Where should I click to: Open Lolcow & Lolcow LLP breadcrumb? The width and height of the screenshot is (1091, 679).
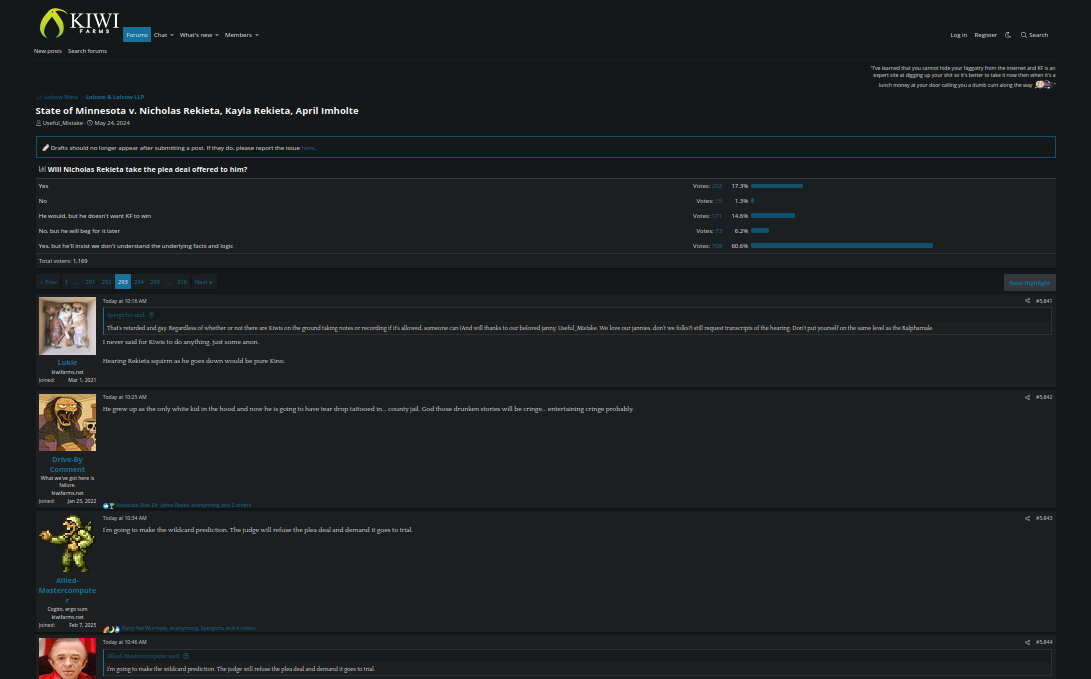click(115, 97)
